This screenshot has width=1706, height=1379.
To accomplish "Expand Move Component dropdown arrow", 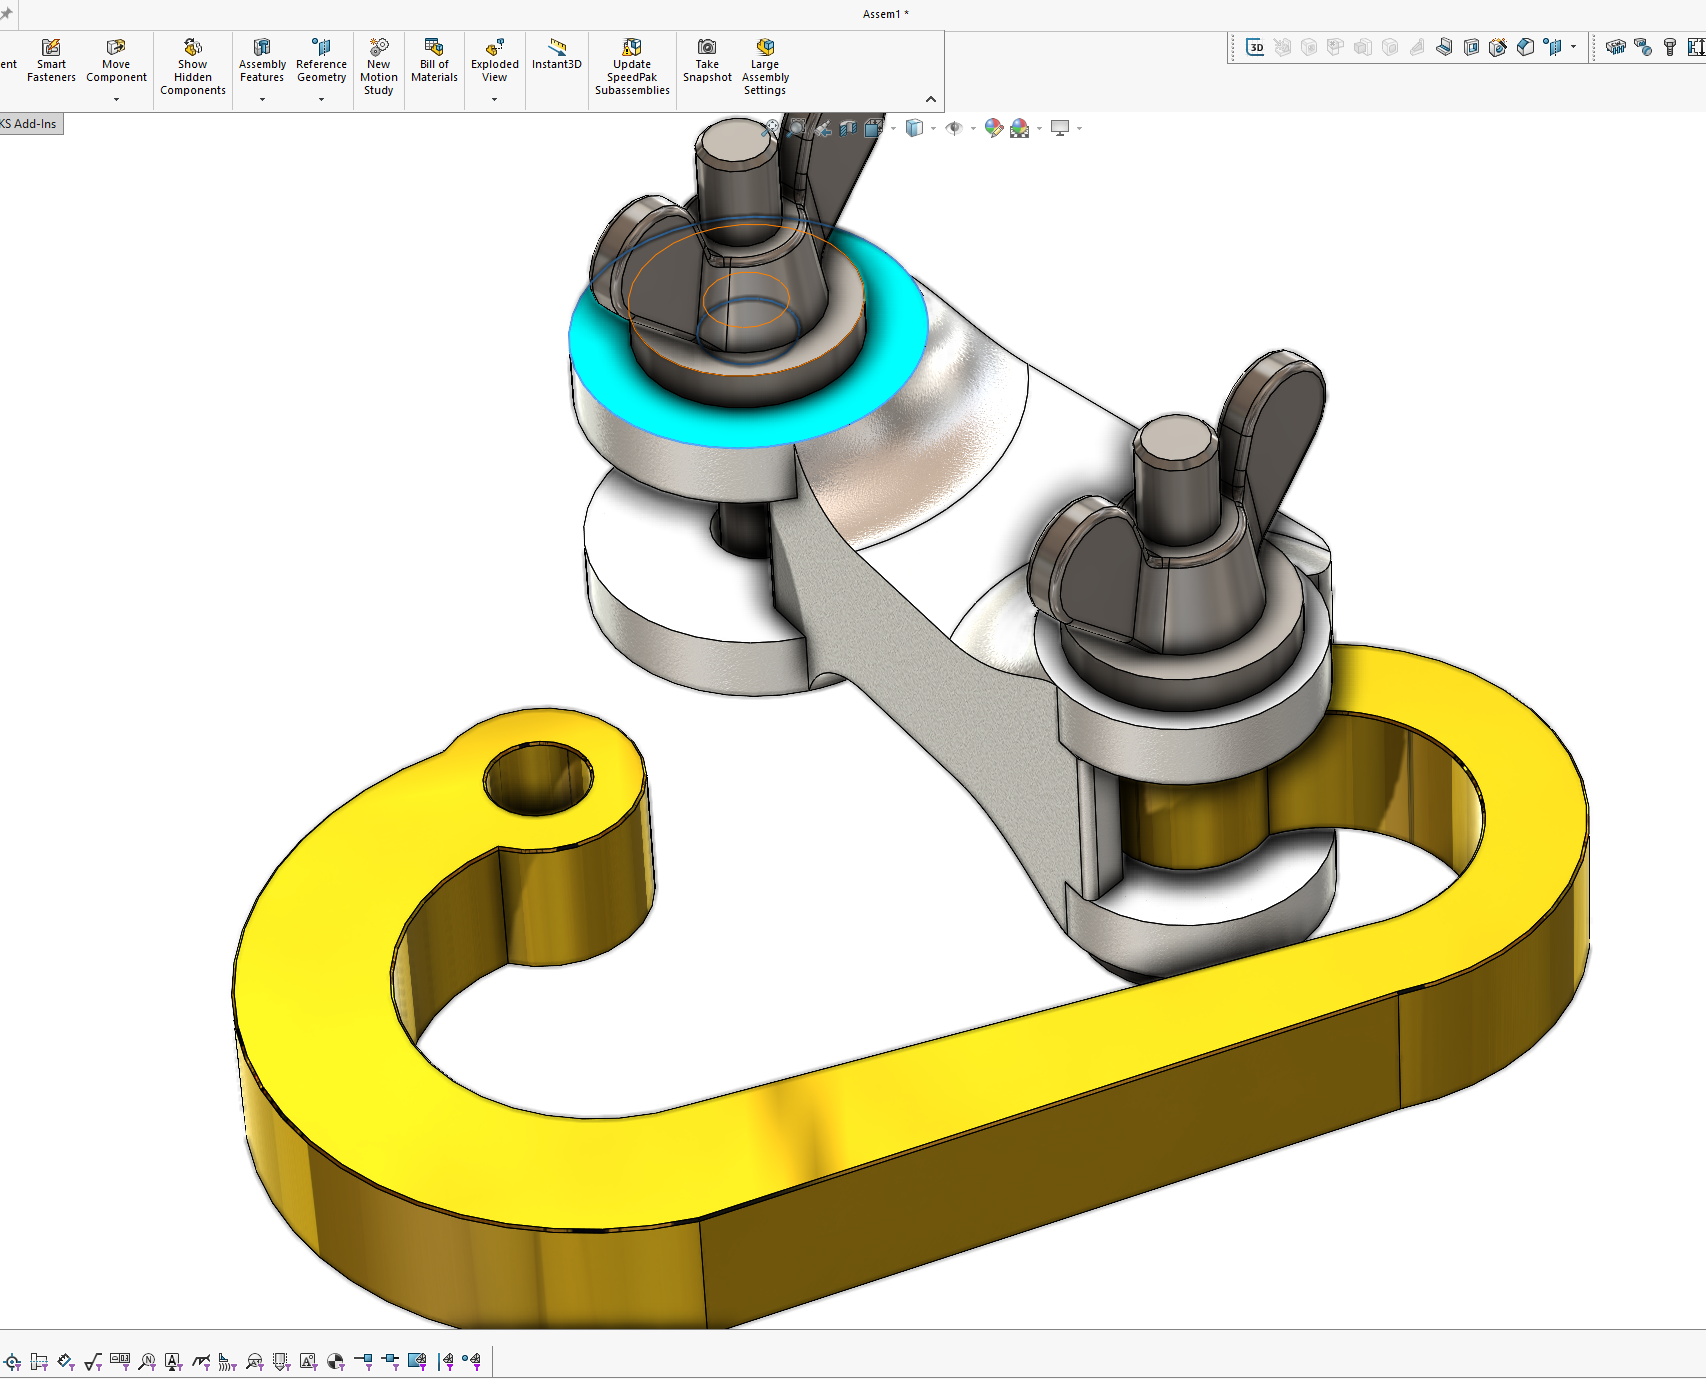I will tap(116, 99).
